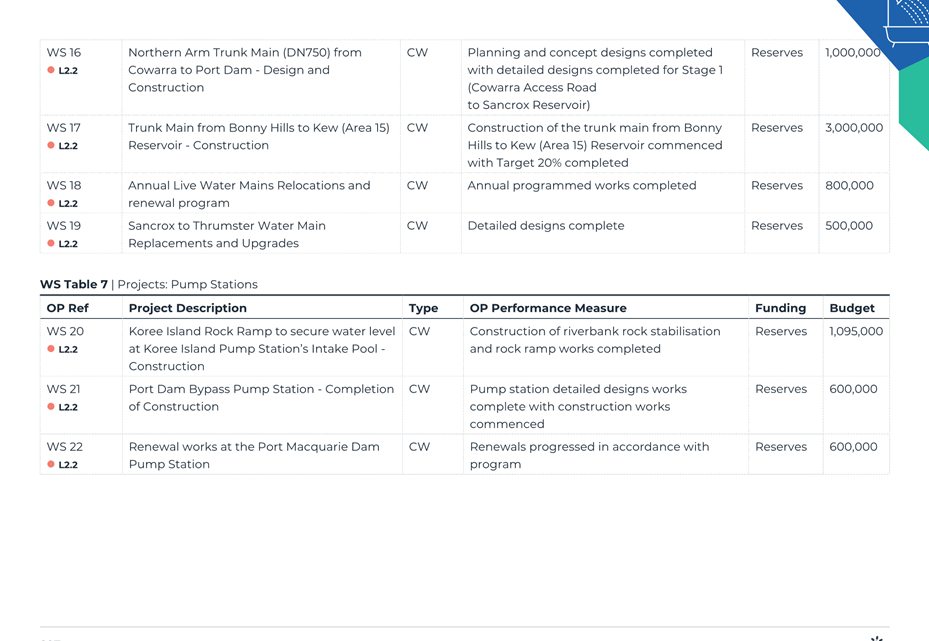929x641 pixels.
Task: Click the bathtub graphic in blue corner
Action: click(x=907, y=23)
